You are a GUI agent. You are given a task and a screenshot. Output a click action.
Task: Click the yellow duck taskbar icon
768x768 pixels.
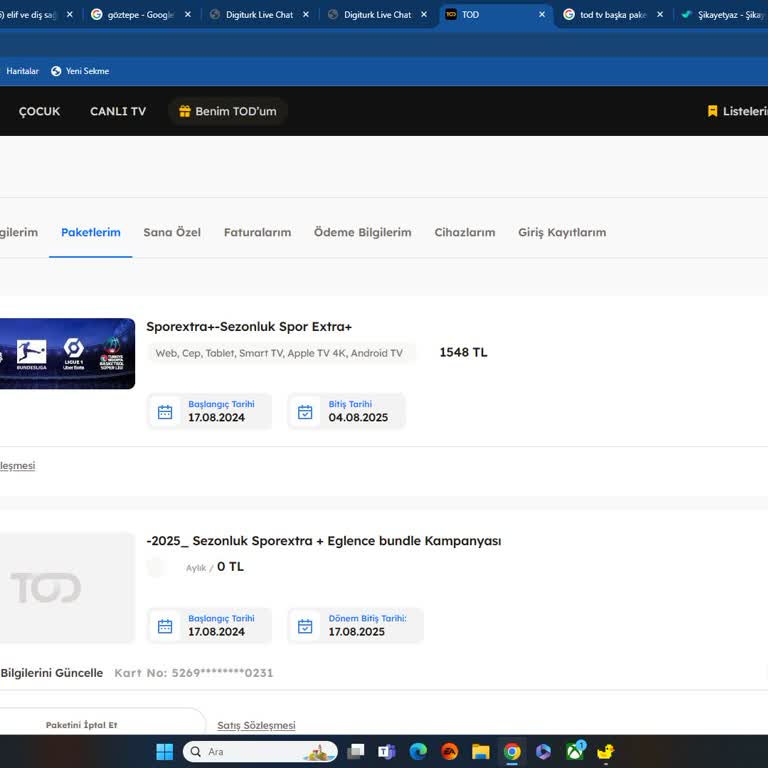606,751
